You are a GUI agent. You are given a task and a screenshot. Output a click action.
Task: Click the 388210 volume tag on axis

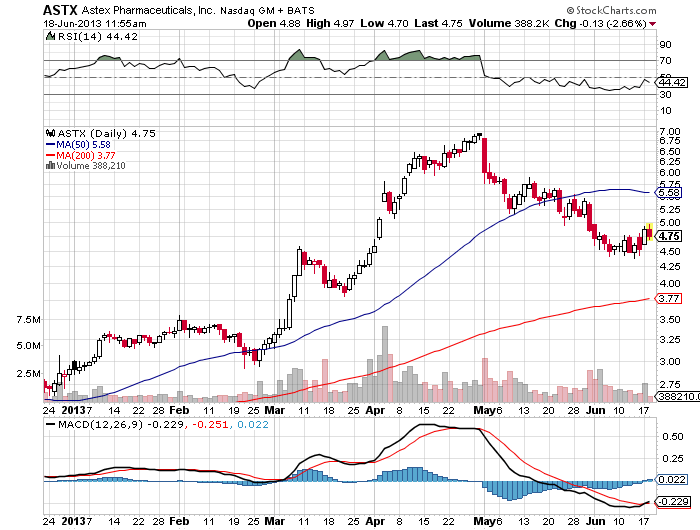[677, 396]
